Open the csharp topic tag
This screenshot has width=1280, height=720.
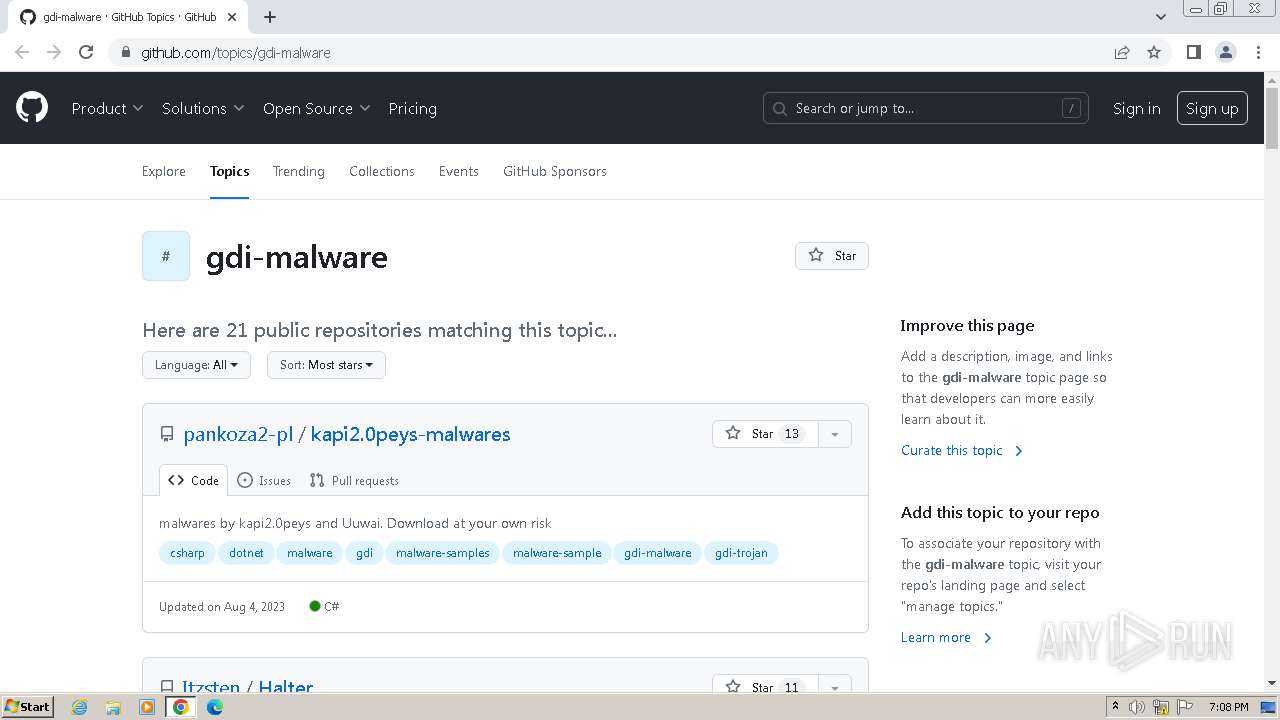tap(187, 553)
